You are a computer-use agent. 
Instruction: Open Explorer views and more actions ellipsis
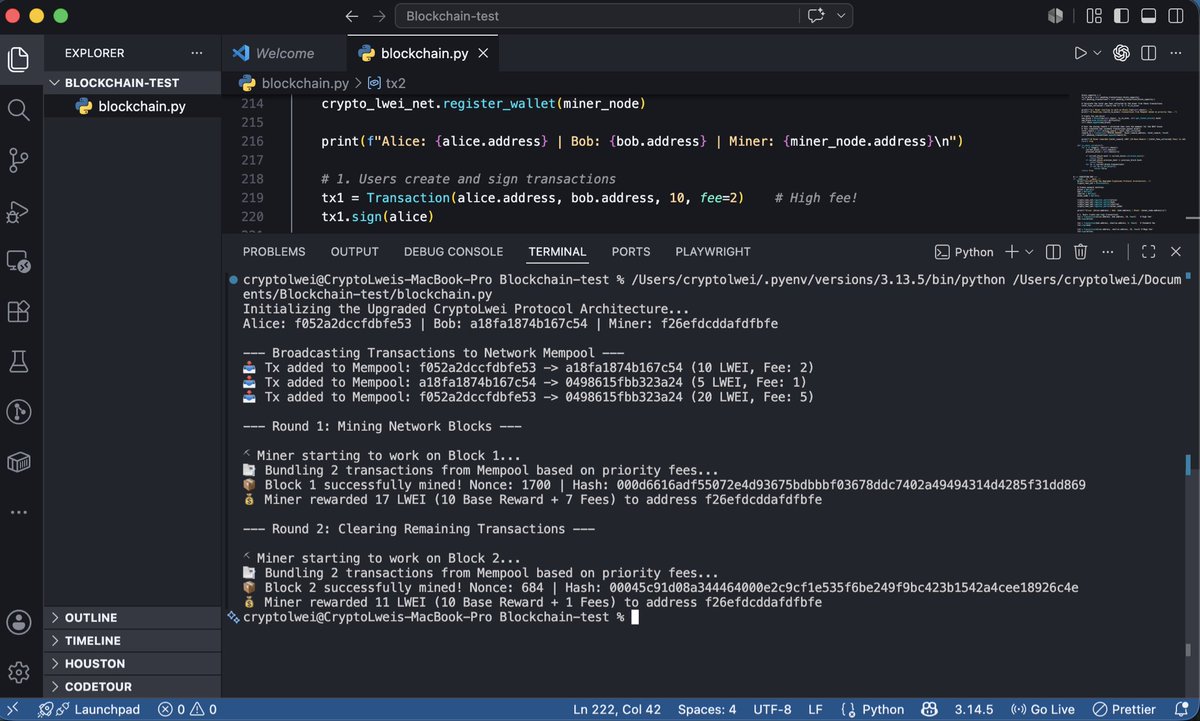196,53
